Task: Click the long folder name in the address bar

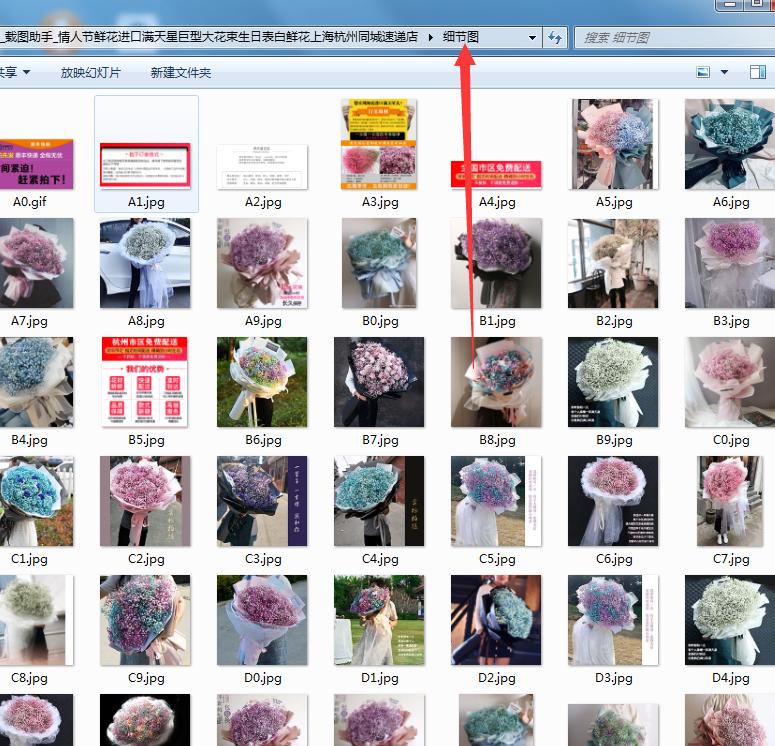Action: click(x=209, y=37)
